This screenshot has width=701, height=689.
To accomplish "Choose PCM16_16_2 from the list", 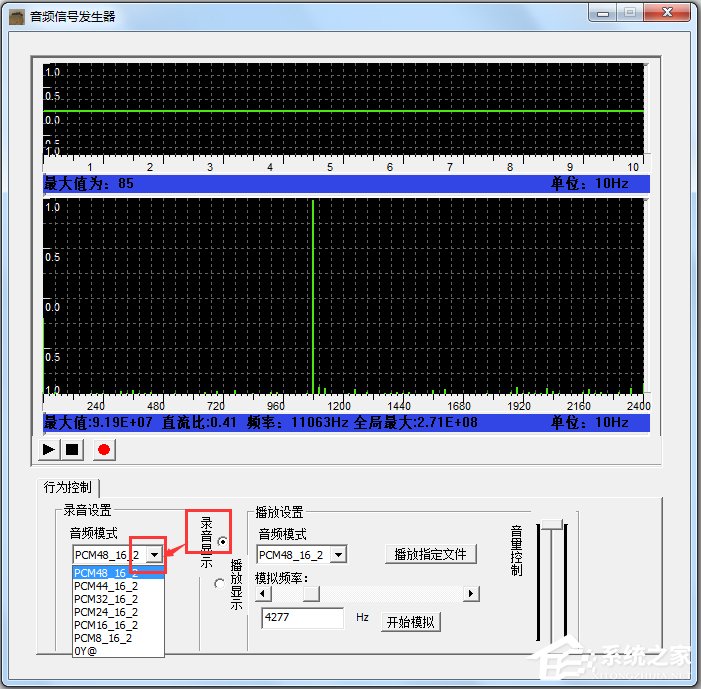I will click(118, 625).
